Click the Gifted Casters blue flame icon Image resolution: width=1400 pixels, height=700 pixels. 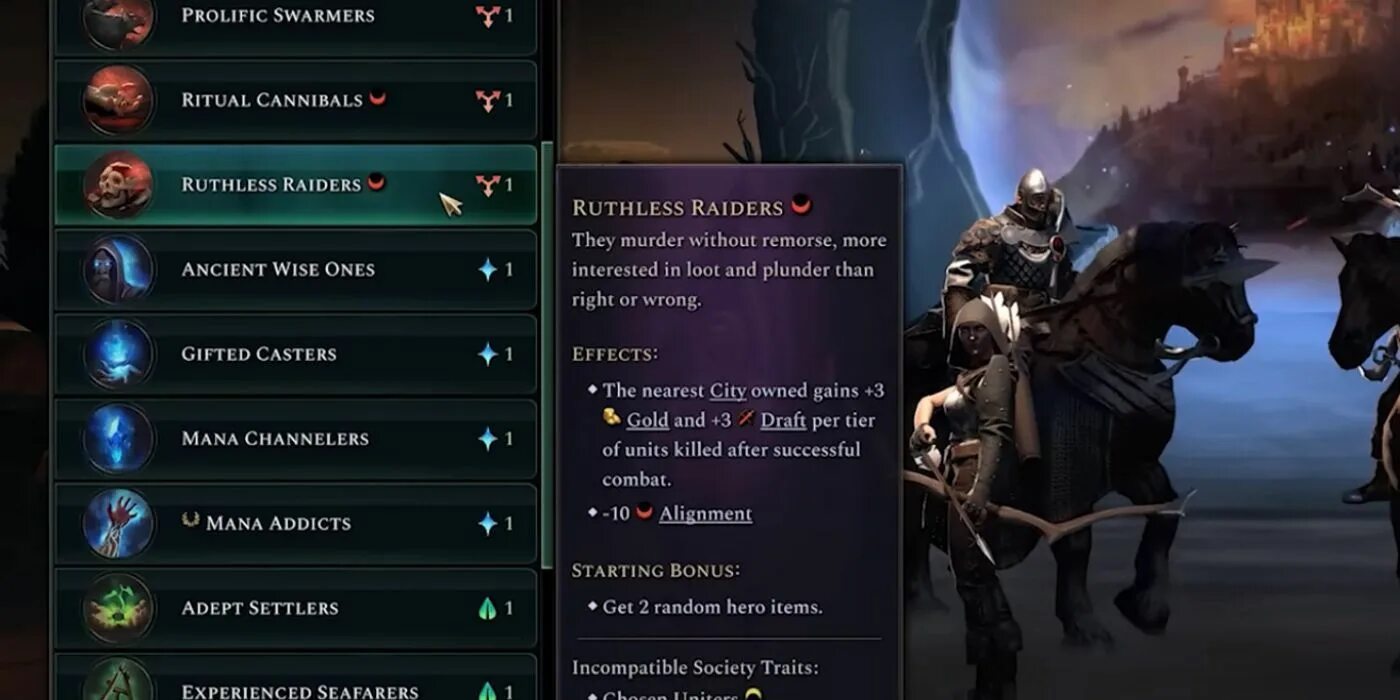[x=118, y=354]
